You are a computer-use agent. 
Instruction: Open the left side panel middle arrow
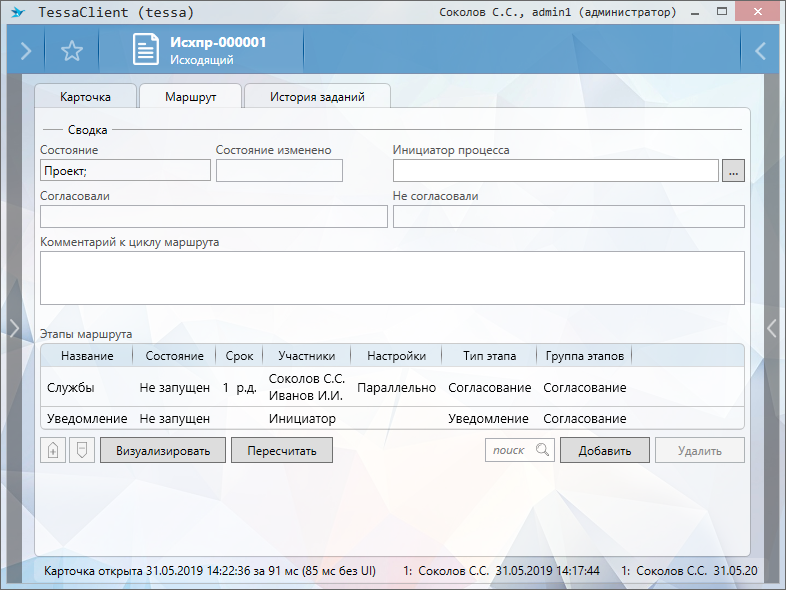(x=13, y=328)
